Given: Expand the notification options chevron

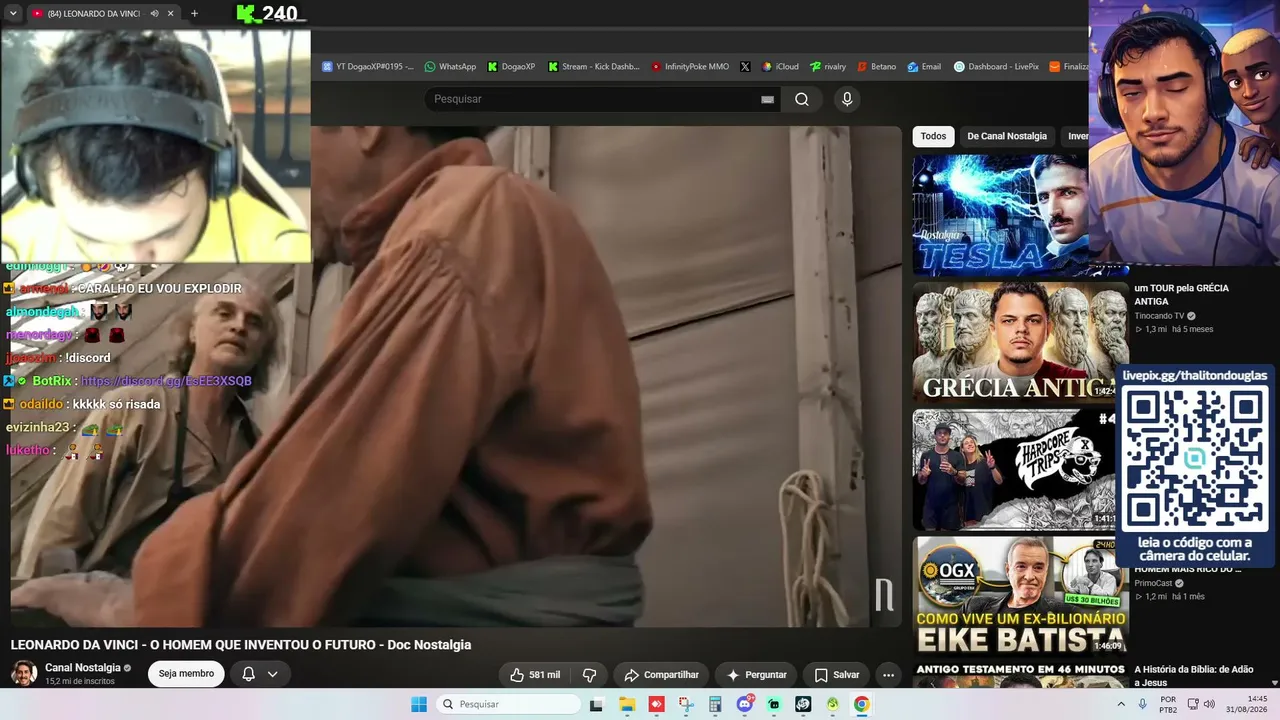Looking at the screenshot, I should pyautogui.click(x=273, y=674).
